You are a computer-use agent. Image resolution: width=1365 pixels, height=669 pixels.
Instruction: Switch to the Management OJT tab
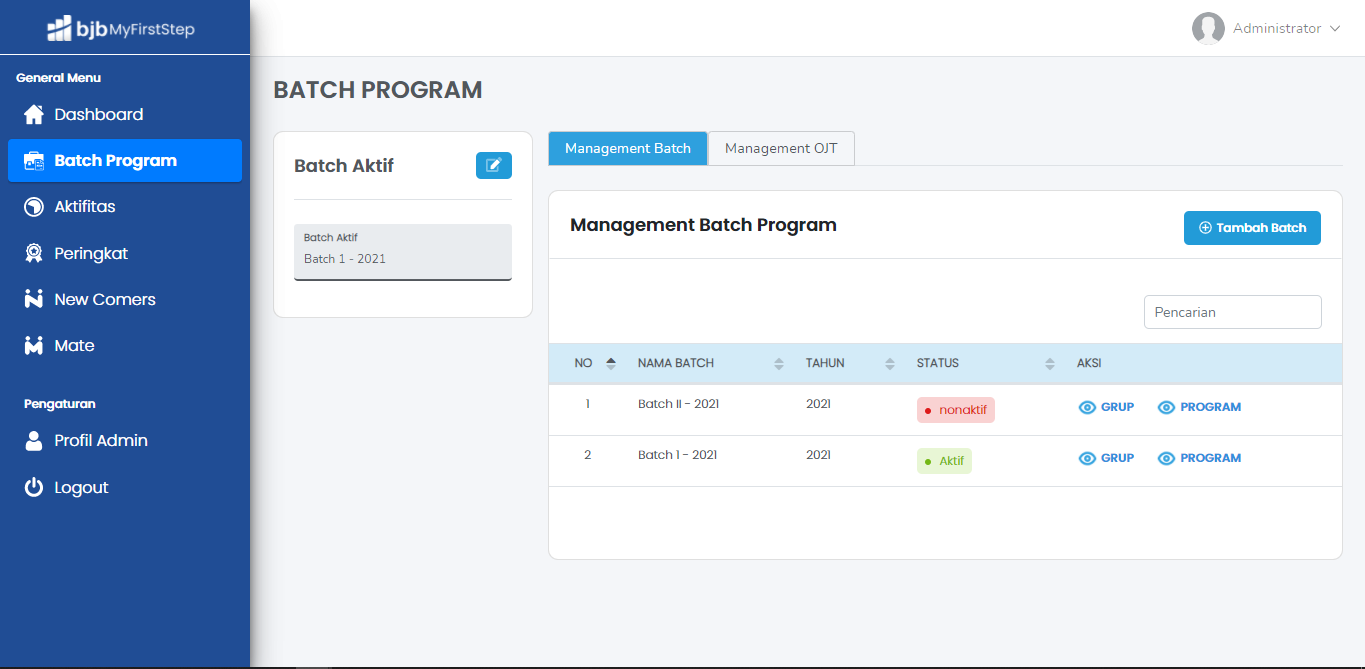(781, 149)
